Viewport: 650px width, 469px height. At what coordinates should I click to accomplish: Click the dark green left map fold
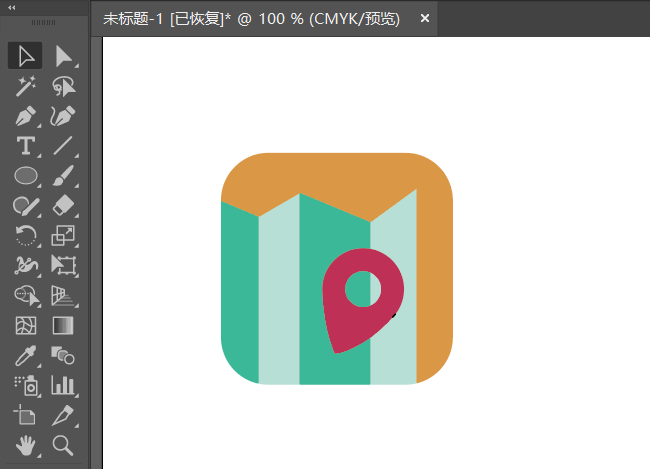tap(240, 290)
